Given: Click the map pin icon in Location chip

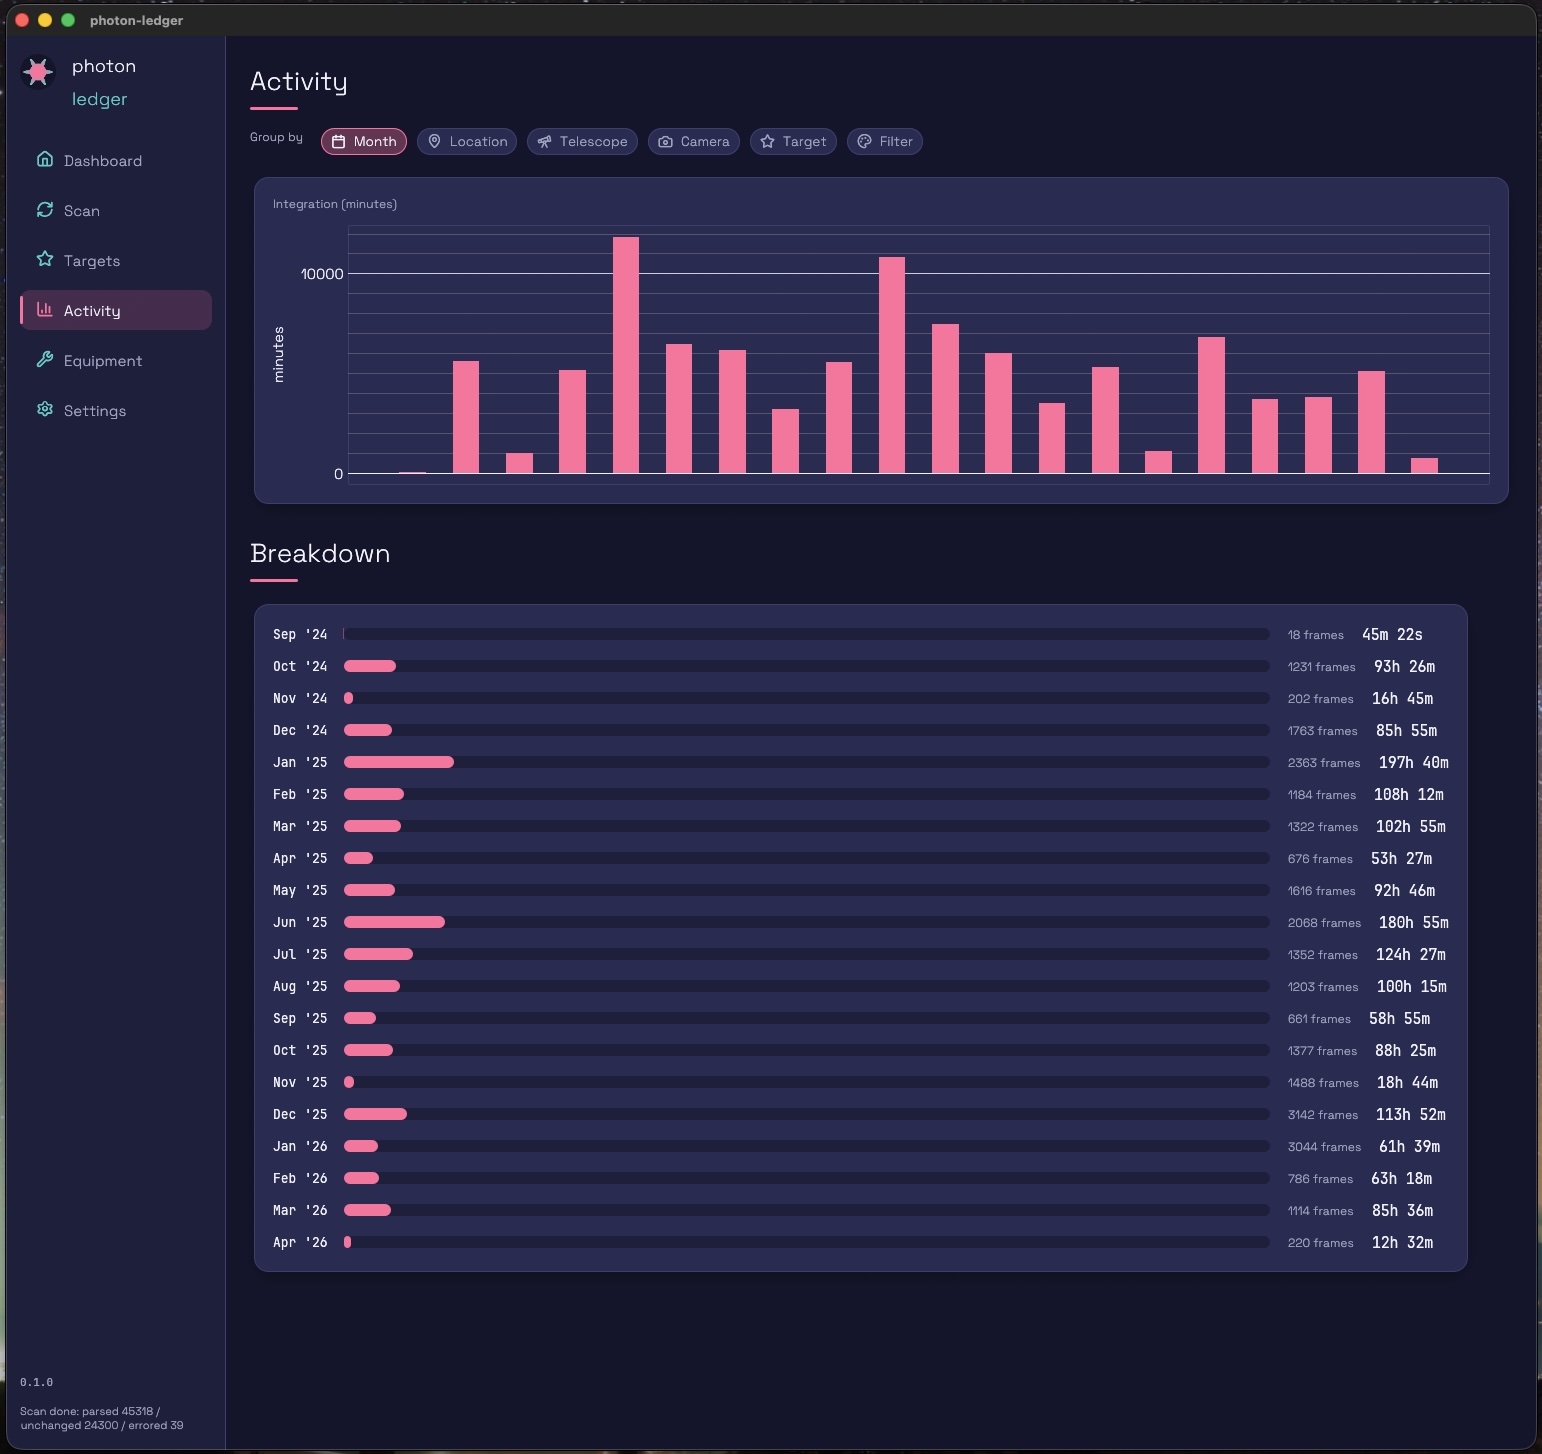Looking at the screenshot, I should (435, 142).
